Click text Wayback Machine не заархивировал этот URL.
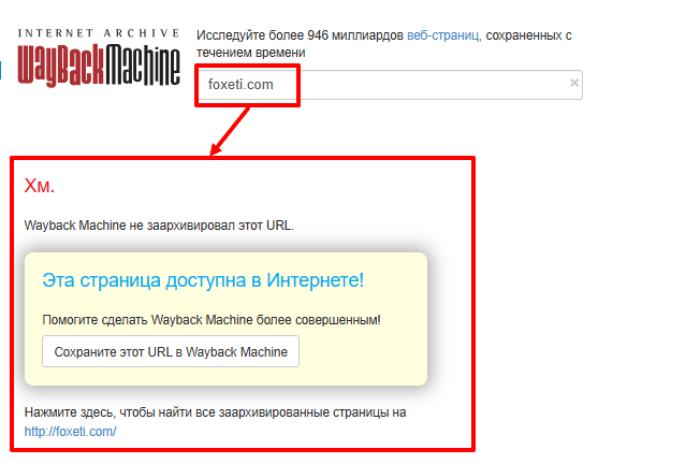Viewport: 700px width, 464px height. click(x=159, y=225)
